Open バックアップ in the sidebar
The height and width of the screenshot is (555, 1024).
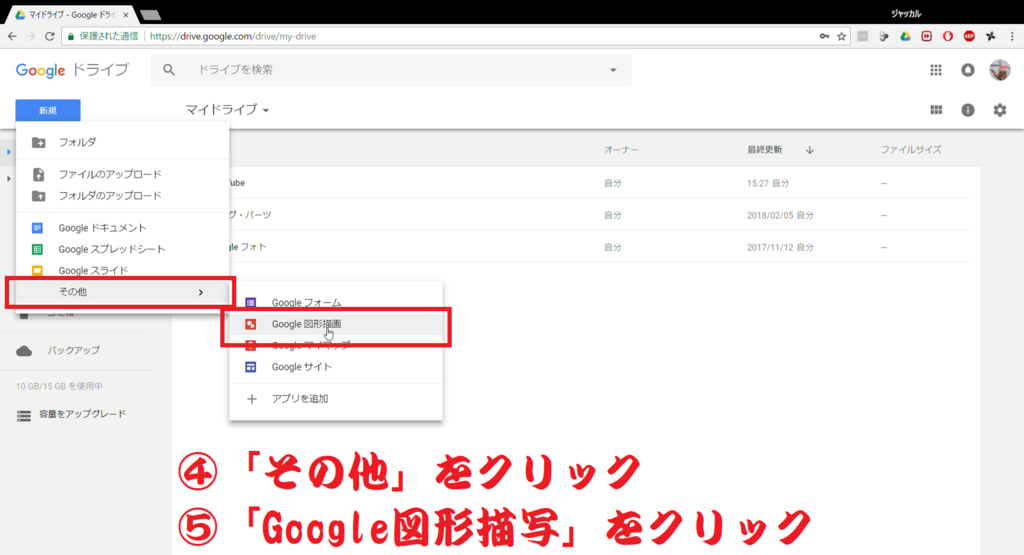(73, 351)
